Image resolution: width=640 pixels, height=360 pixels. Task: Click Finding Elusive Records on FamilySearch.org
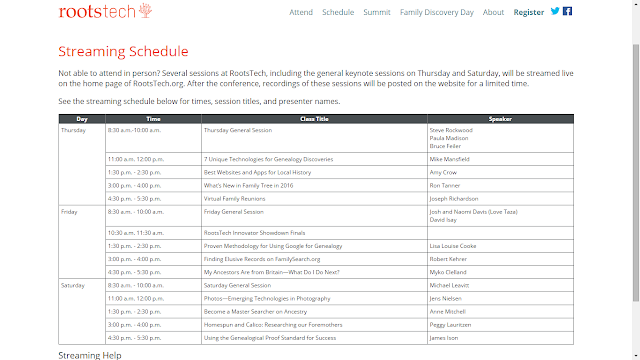click(262, 259)
